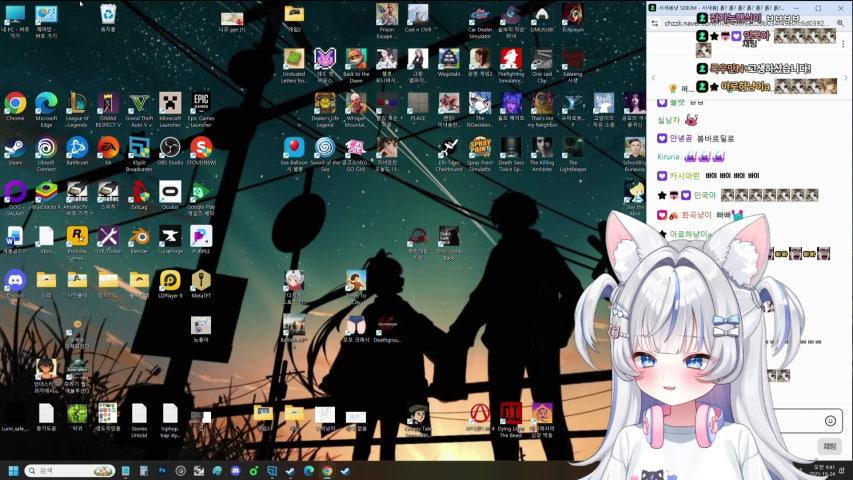The width and height of the screenshot is (853, 480).
Task: Open the emoji picker in chat
Action: coord(830,421)
